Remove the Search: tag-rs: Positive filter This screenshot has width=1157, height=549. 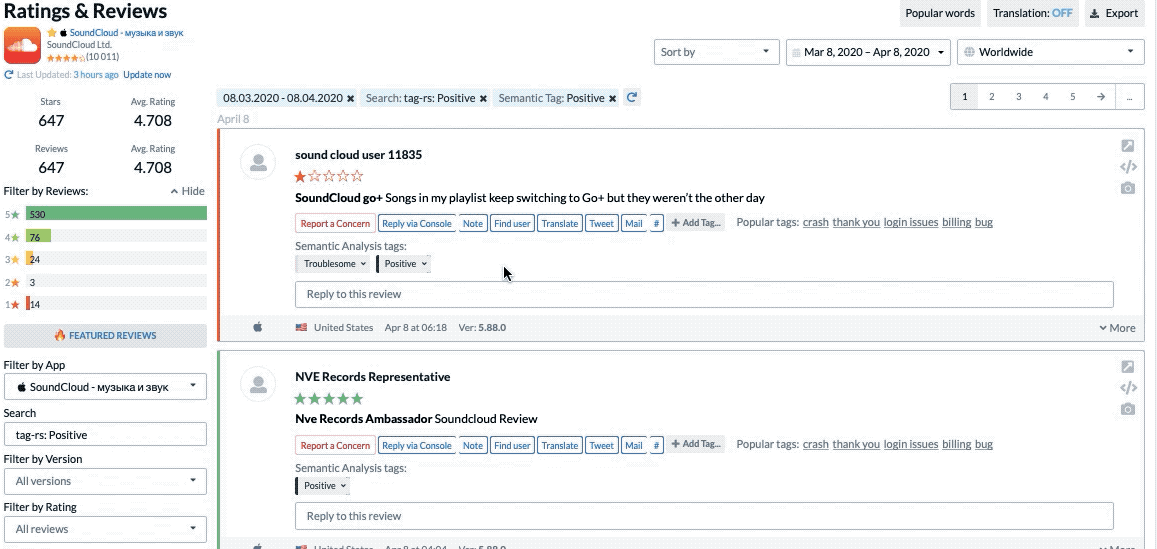point(483,98)
